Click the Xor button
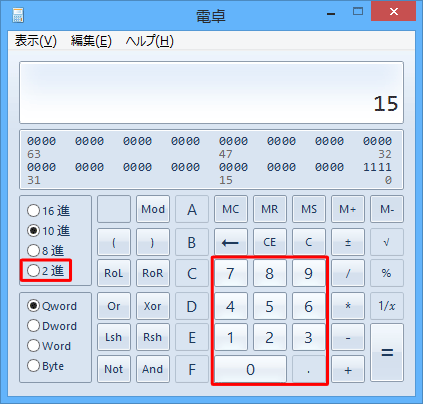Screen dimensions: 423x404 153,306
